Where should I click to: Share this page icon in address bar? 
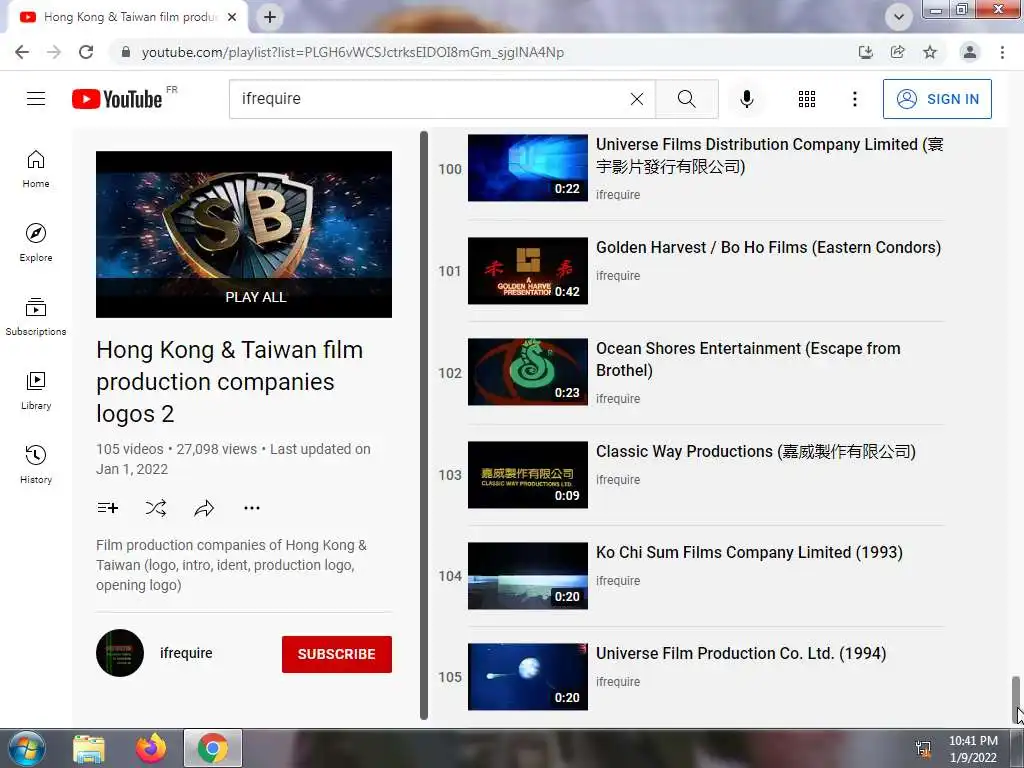(898, 52)
